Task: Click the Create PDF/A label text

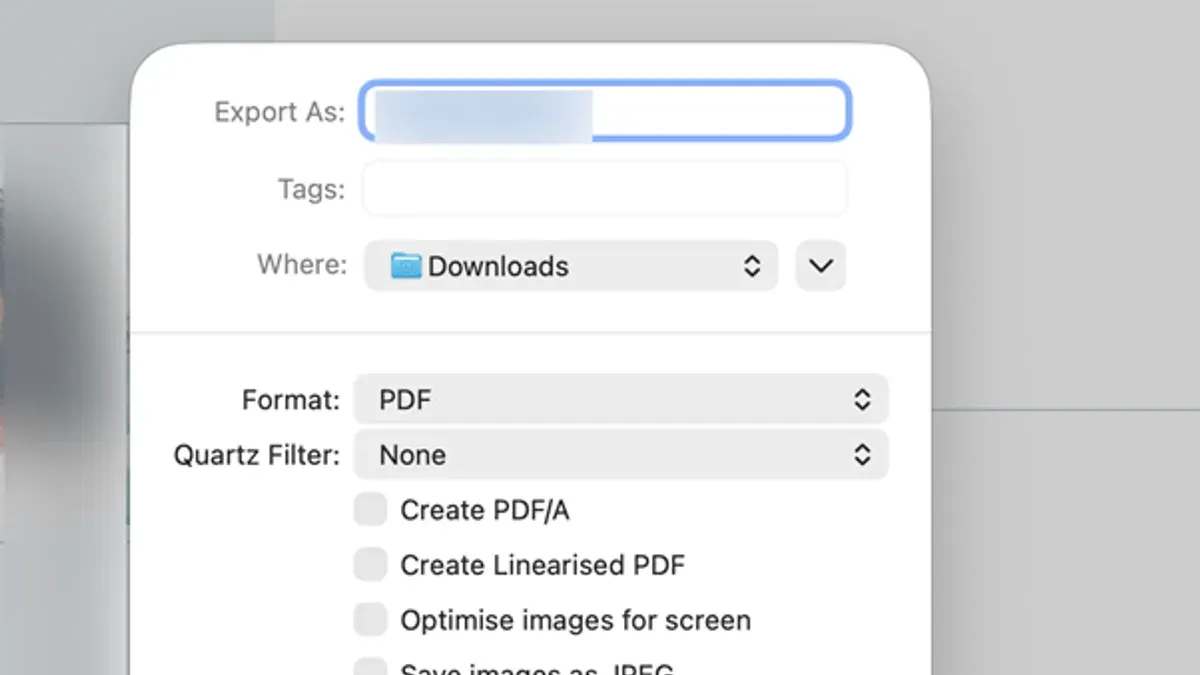Action: [x=485, y=511]
